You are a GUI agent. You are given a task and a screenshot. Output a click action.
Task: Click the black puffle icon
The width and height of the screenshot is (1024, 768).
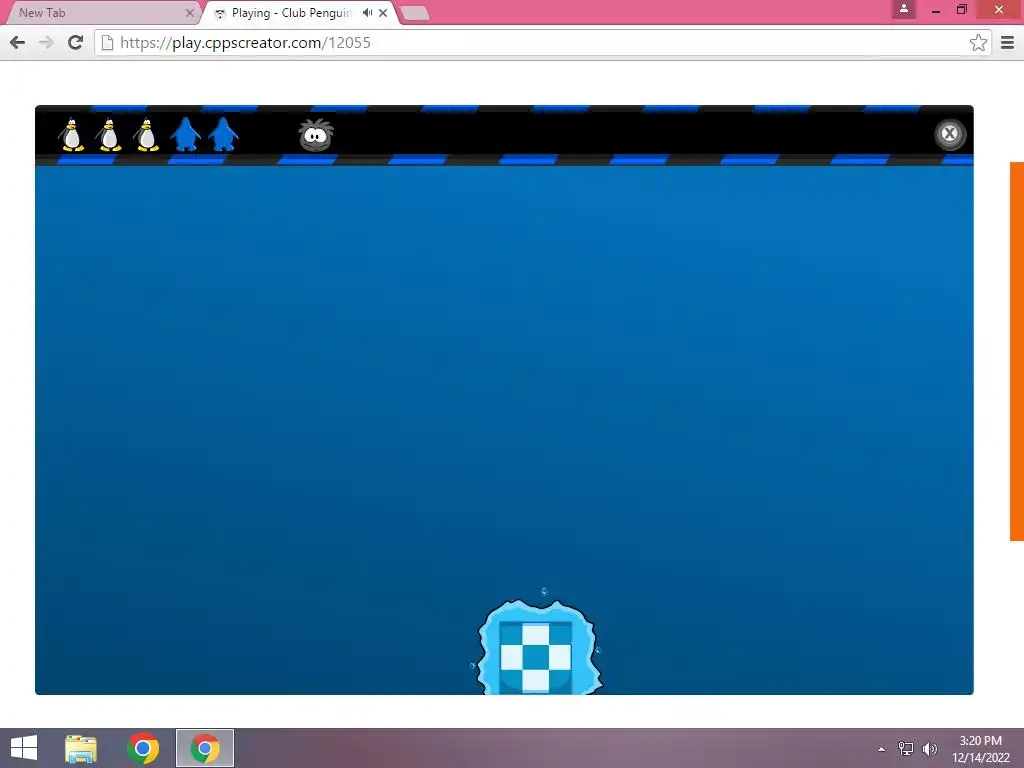pos(316,135)
